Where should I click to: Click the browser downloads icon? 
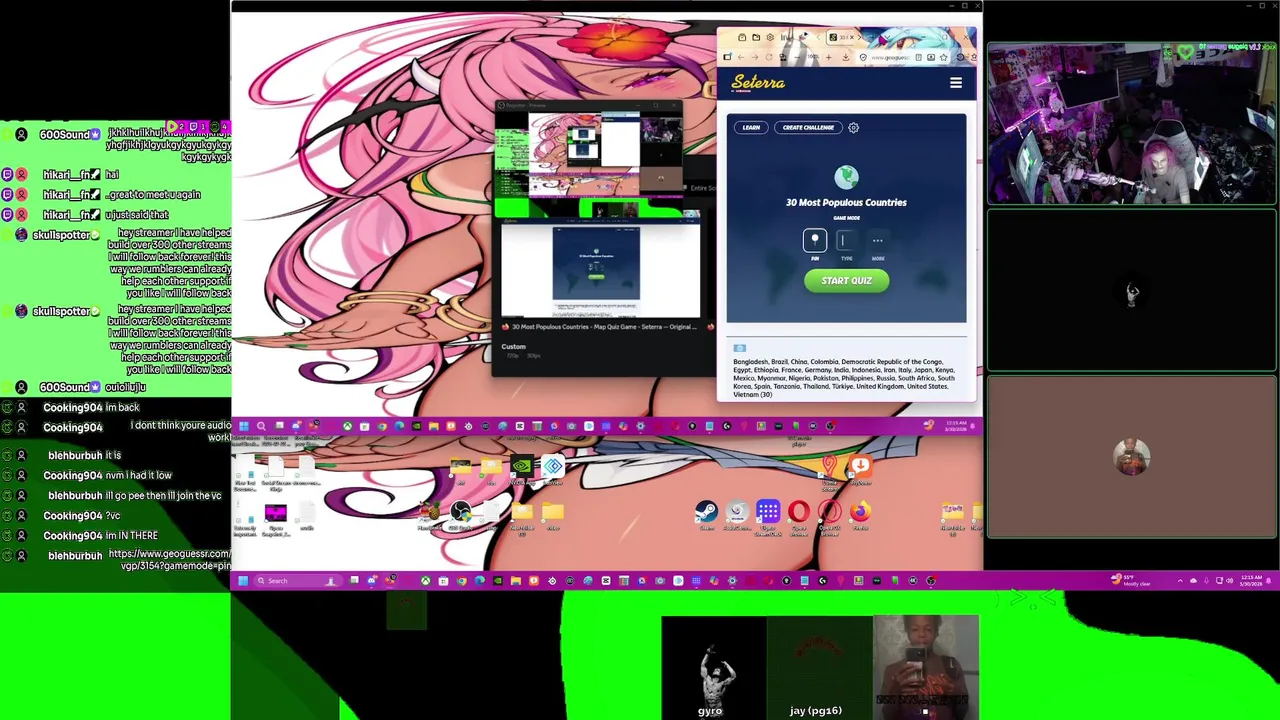tap(846, 57)
